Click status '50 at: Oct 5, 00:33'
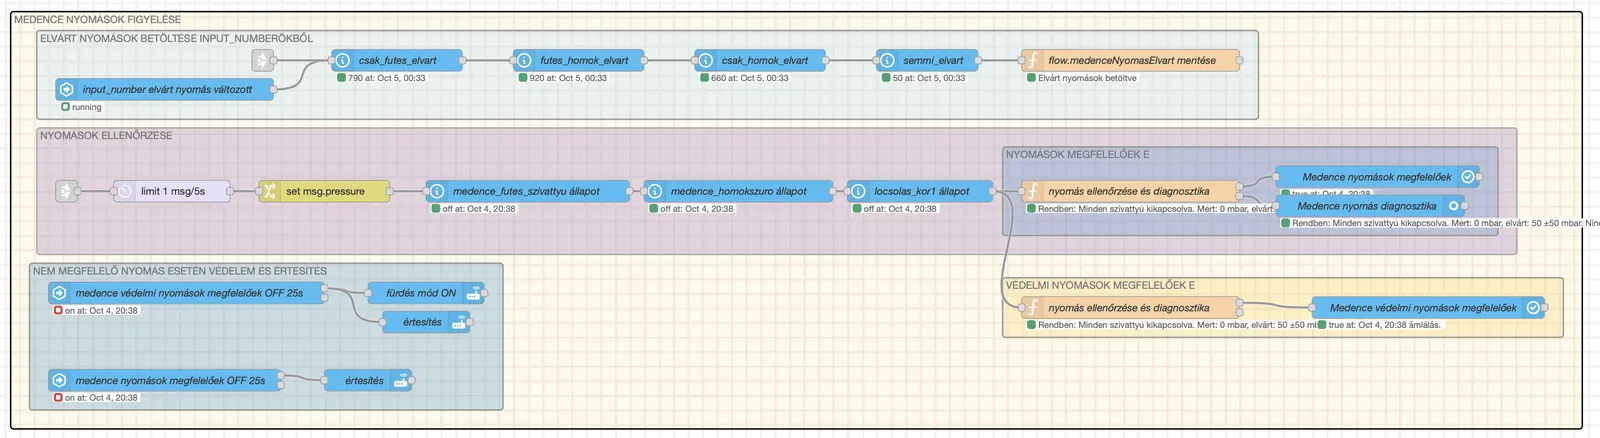1600x438 pixels. click(x=923, y=78)
